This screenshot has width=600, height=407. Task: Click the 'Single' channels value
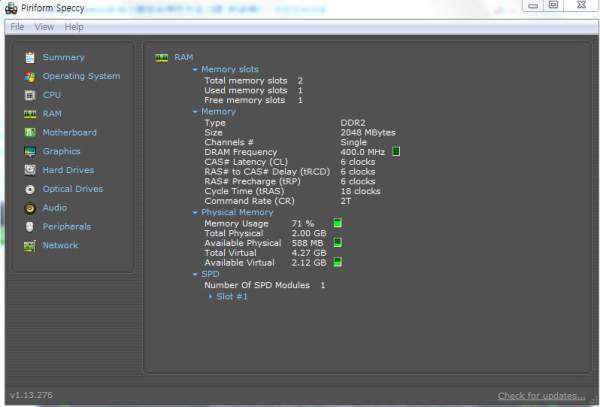point(354,142)
